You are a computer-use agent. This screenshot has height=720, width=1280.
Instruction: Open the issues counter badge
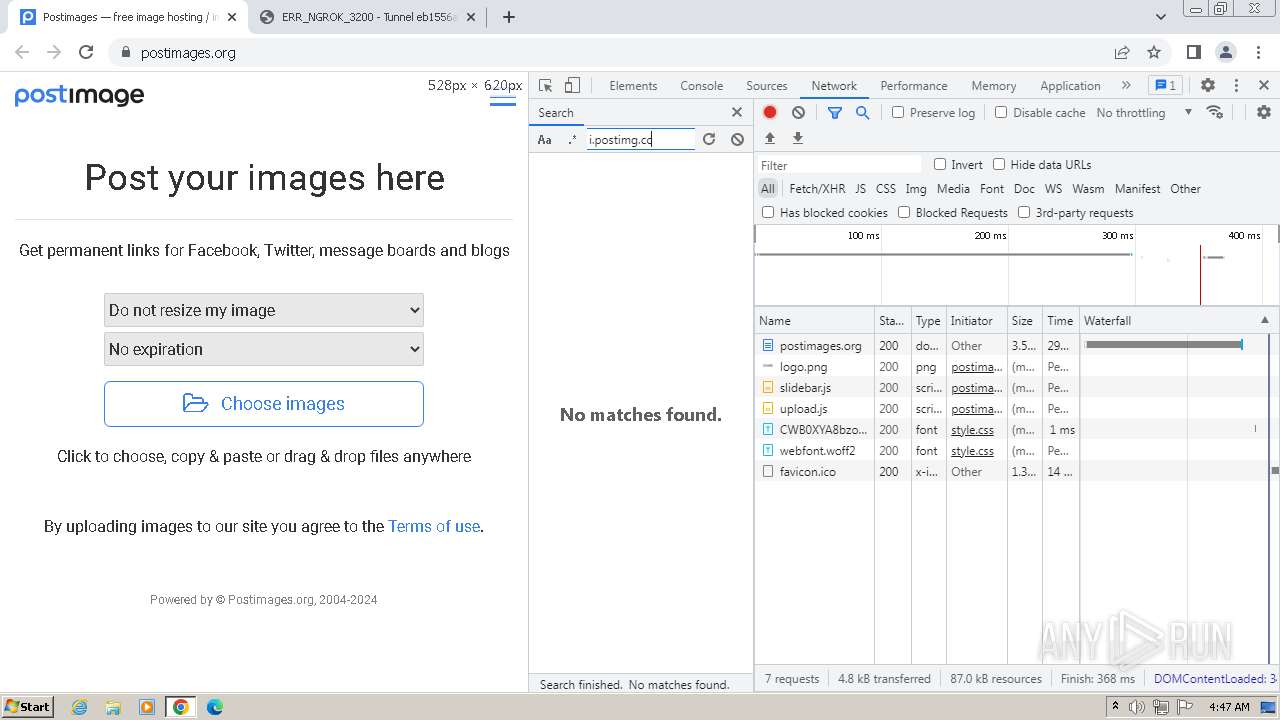[x=1164, y=86]
